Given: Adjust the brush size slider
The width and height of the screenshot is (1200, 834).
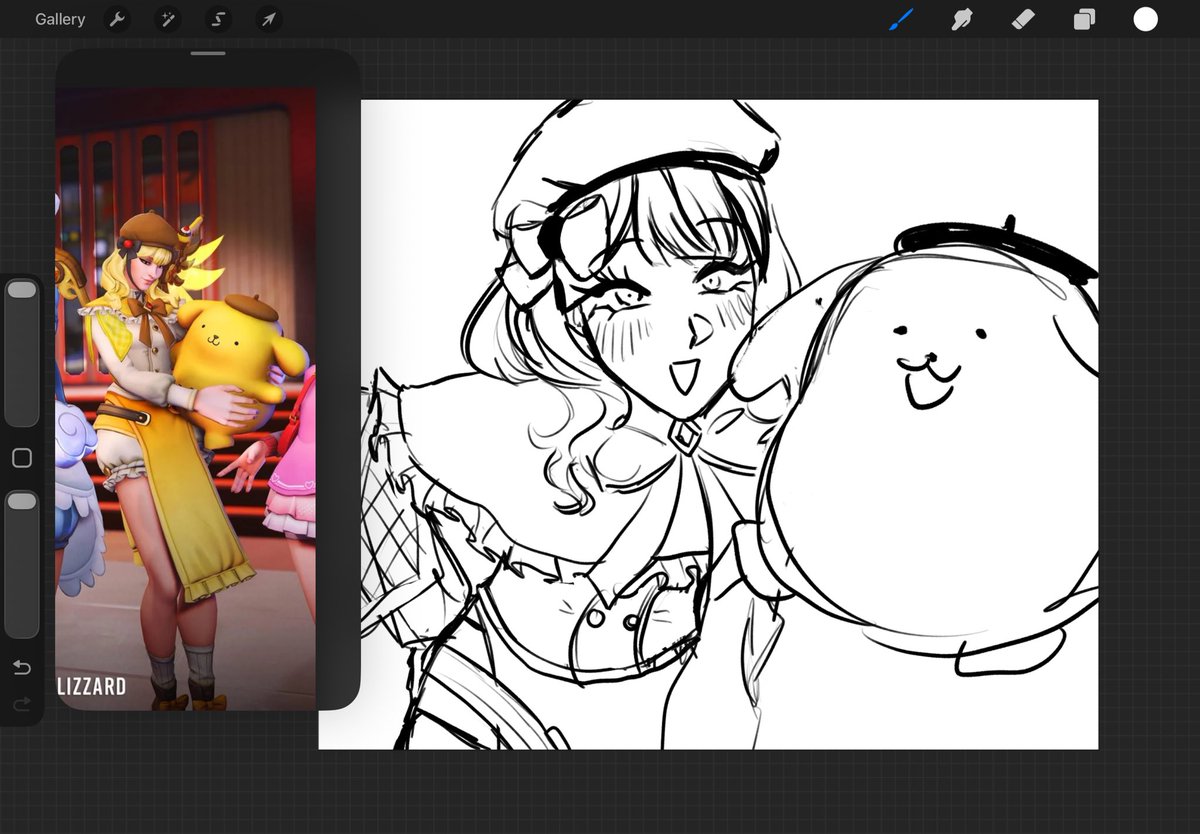Looking at the screenshot, I should coord(22,353).
